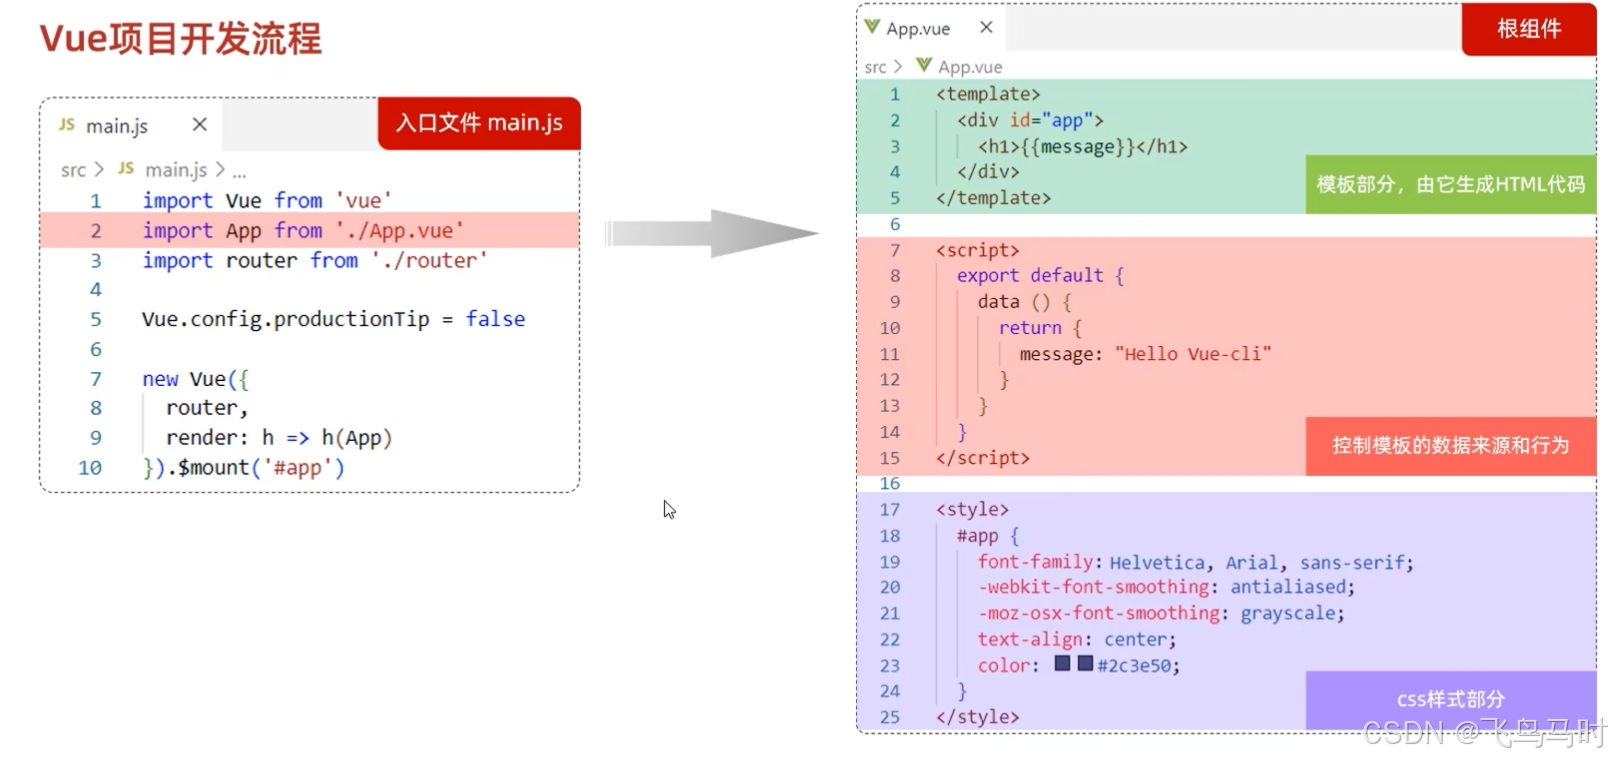
Task: Click the src breadcrumb in App.vue editor
Action: coord(875,67)
